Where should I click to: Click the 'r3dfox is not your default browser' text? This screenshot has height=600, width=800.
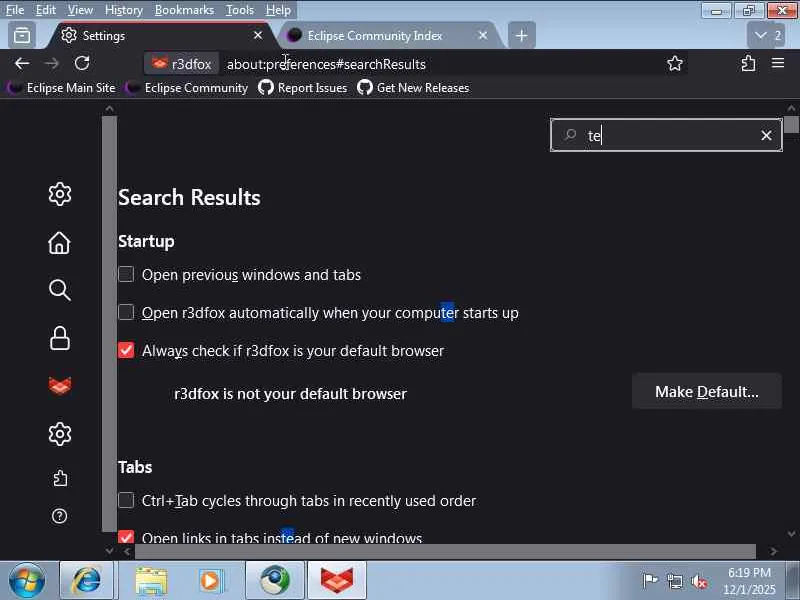[x=290, y=394]
